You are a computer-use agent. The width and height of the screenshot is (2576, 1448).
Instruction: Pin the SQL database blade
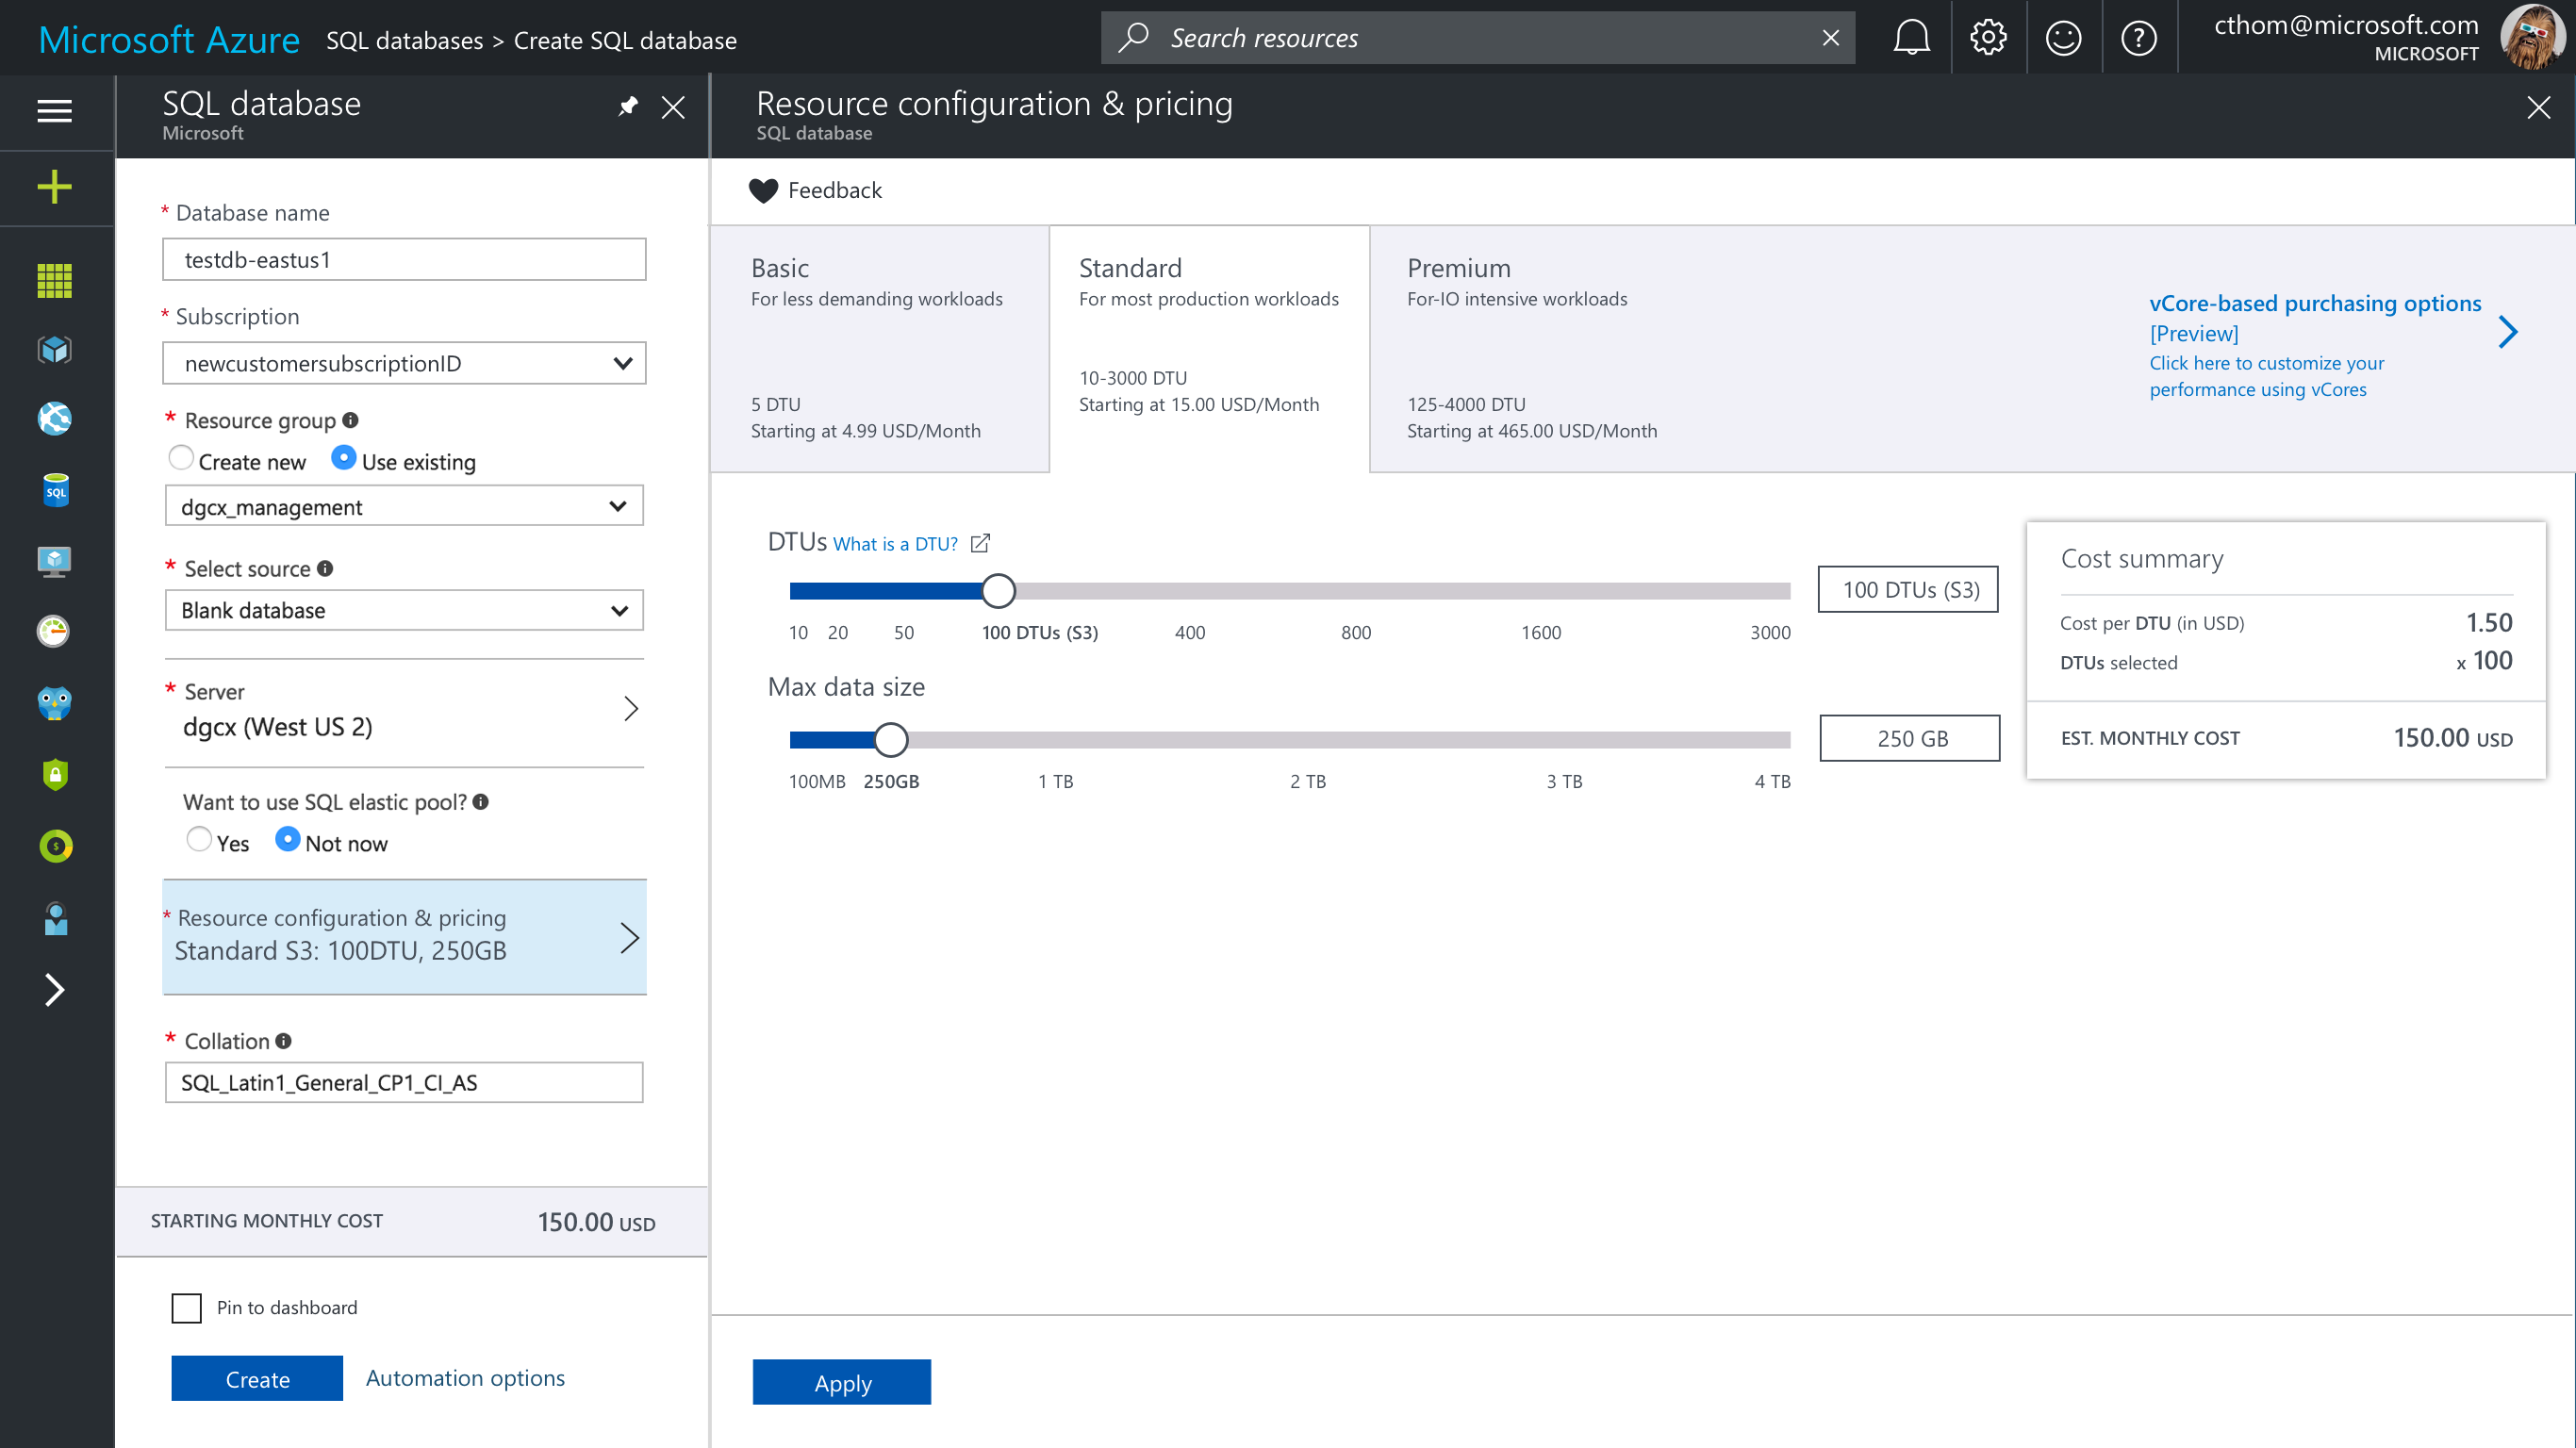point(628,106)
